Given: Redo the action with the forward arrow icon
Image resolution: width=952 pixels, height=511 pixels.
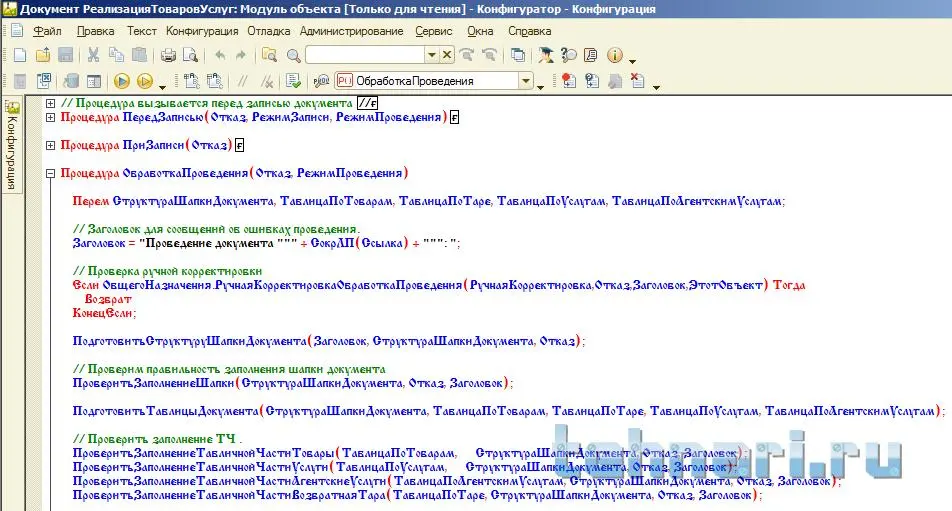Looking at the screenshot, I should [x=241, y=55].
